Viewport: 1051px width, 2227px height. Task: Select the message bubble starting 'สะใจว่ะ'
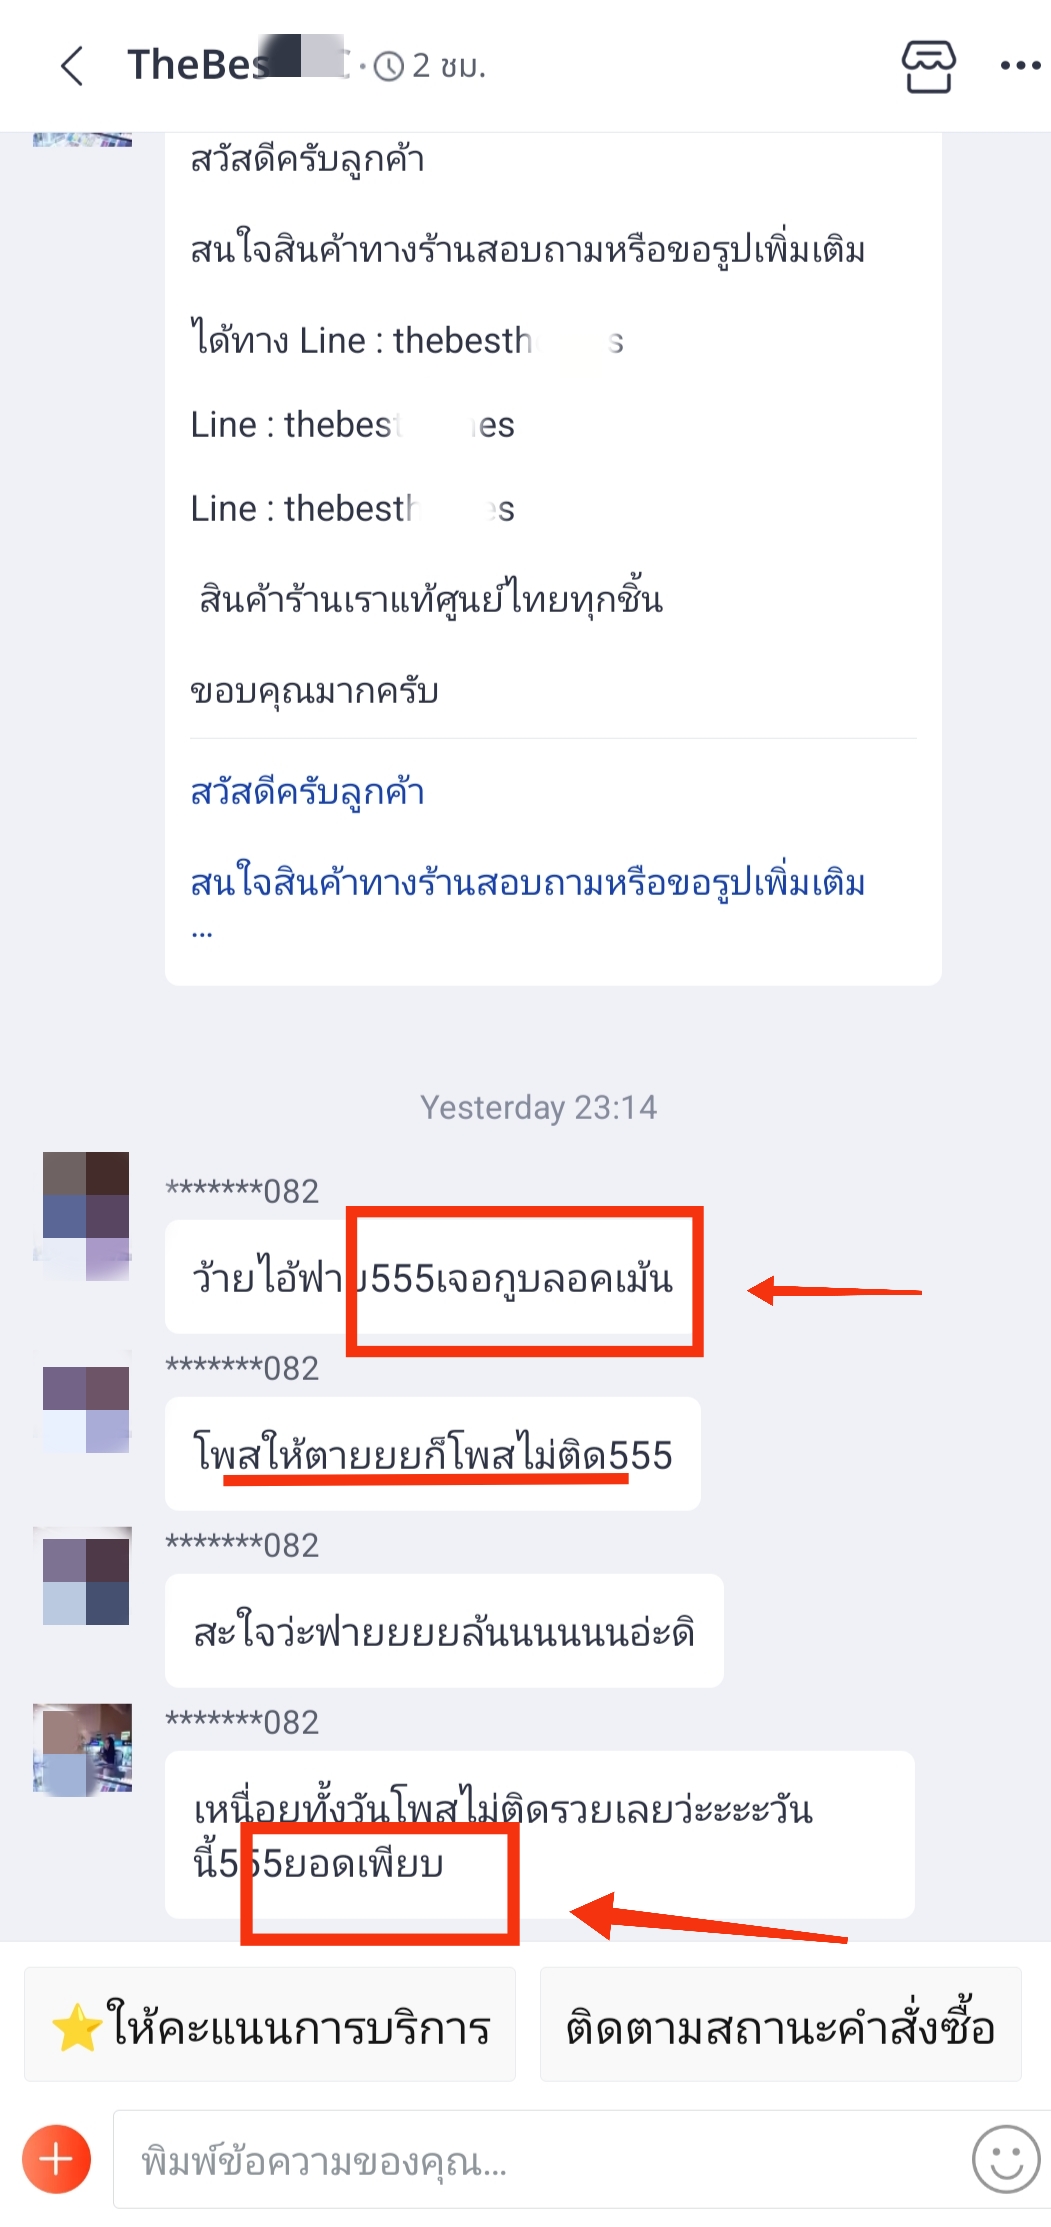tap(444, 1631)
